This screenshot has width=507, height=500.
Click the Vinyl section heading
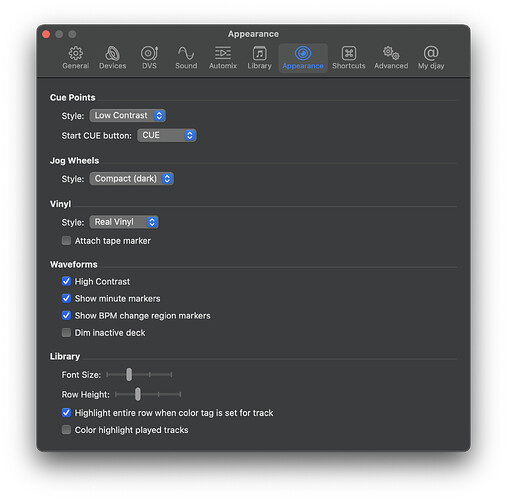pyautogui.click(x=60, y=204)
